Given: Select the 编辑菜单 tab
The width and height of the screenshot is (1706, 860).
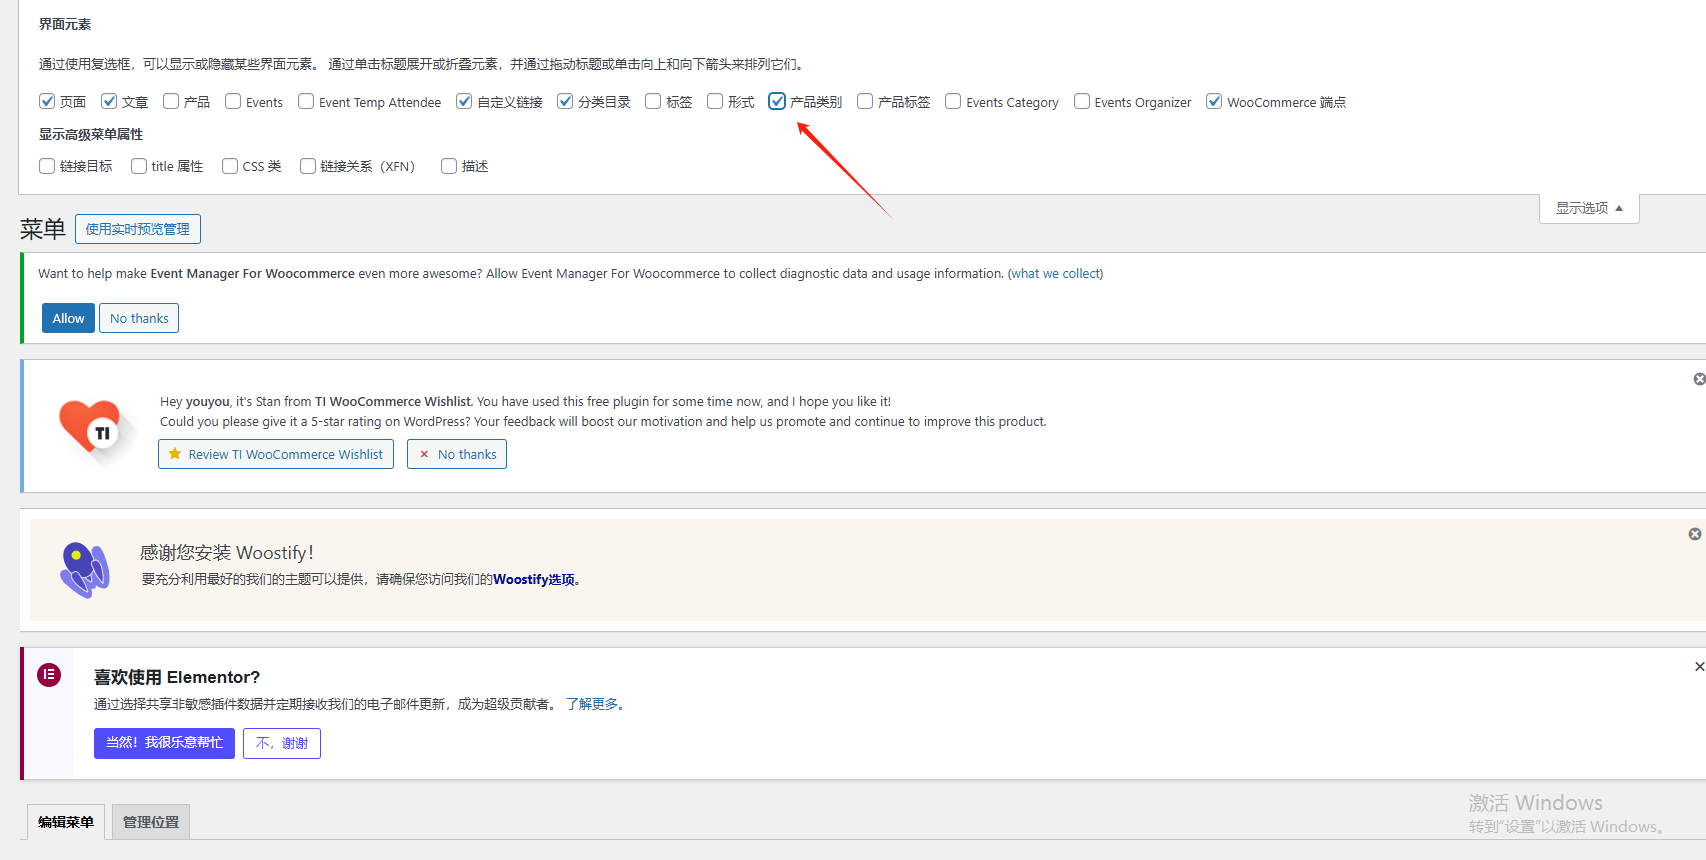Looking at the screenshot, I should (x=66, y=822).
